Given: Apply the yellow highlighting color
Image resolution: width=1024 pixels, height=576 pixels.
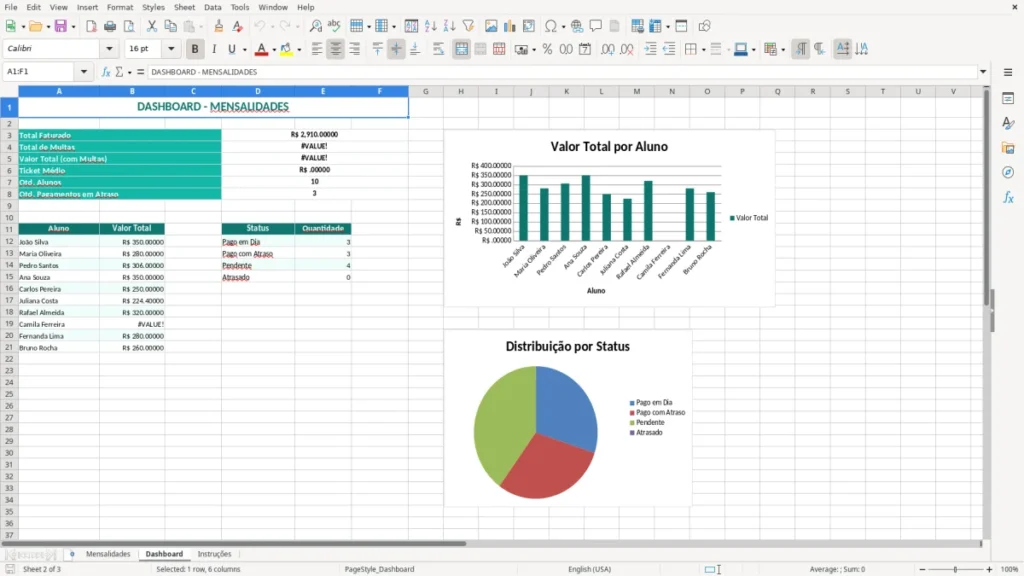Looking at the screenshot, I should [286, 49].
